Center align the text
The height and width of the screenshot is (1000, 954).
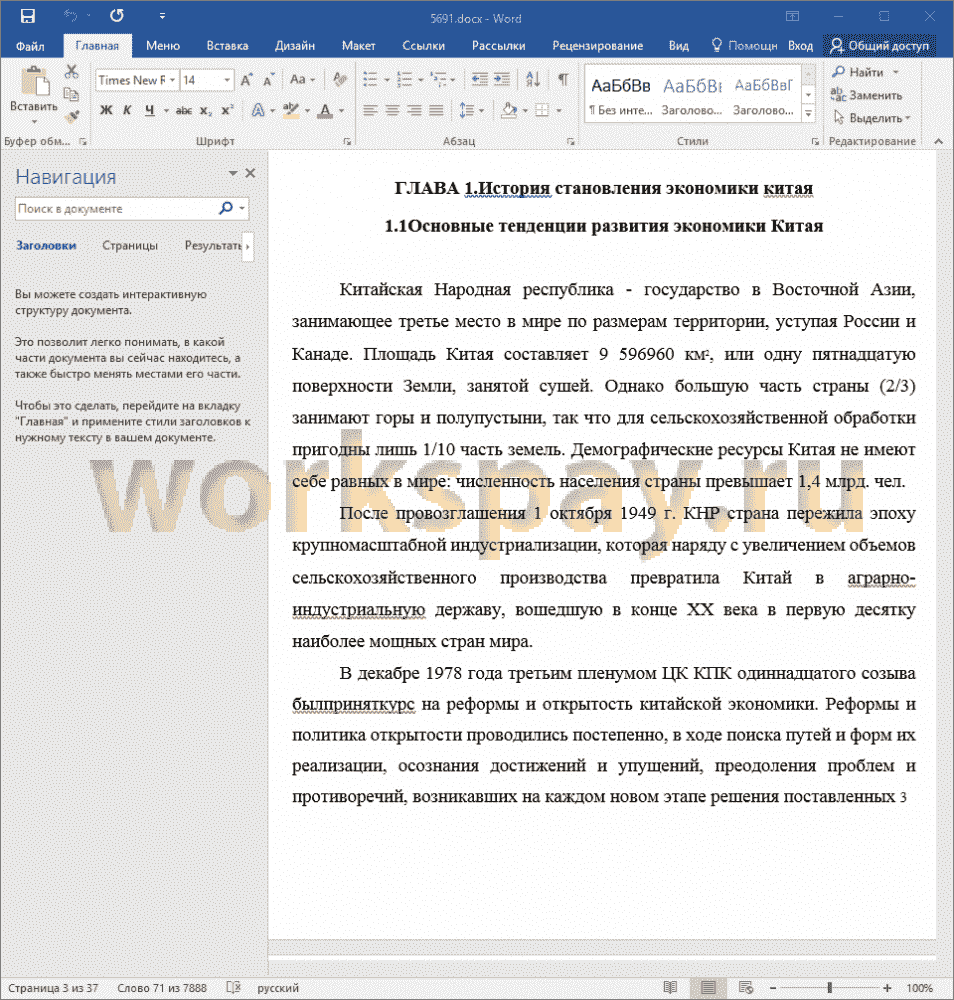click(392, 110)
